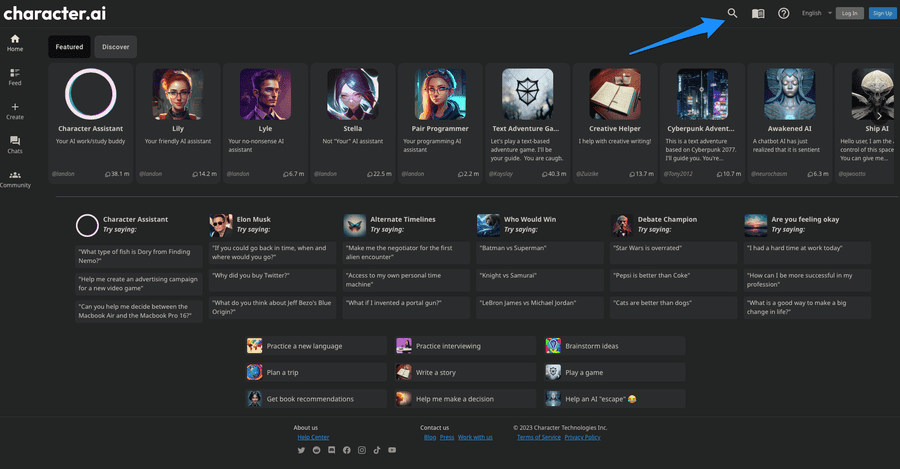
Task: Click the Reddit icon in footer
Action: click(316, 450)
